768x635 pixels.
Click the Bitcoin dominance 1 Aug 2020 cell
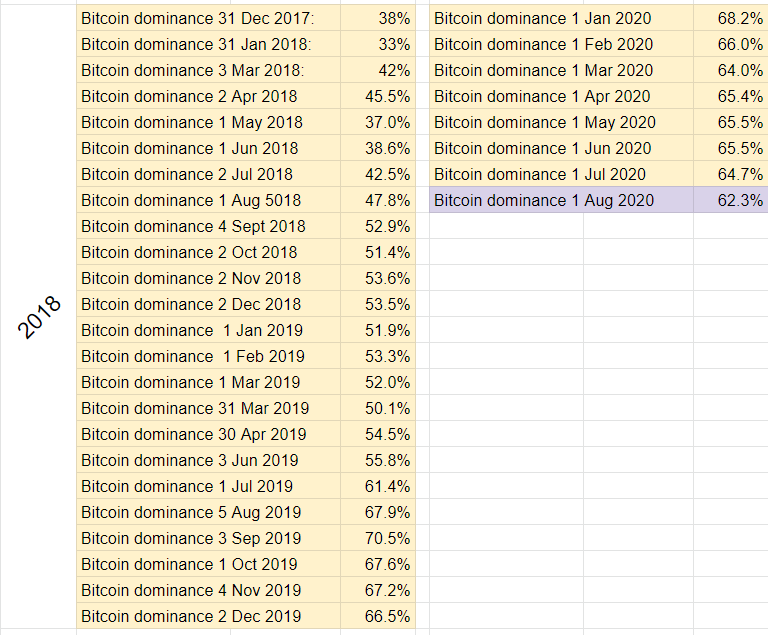click(x=561, y=200)
